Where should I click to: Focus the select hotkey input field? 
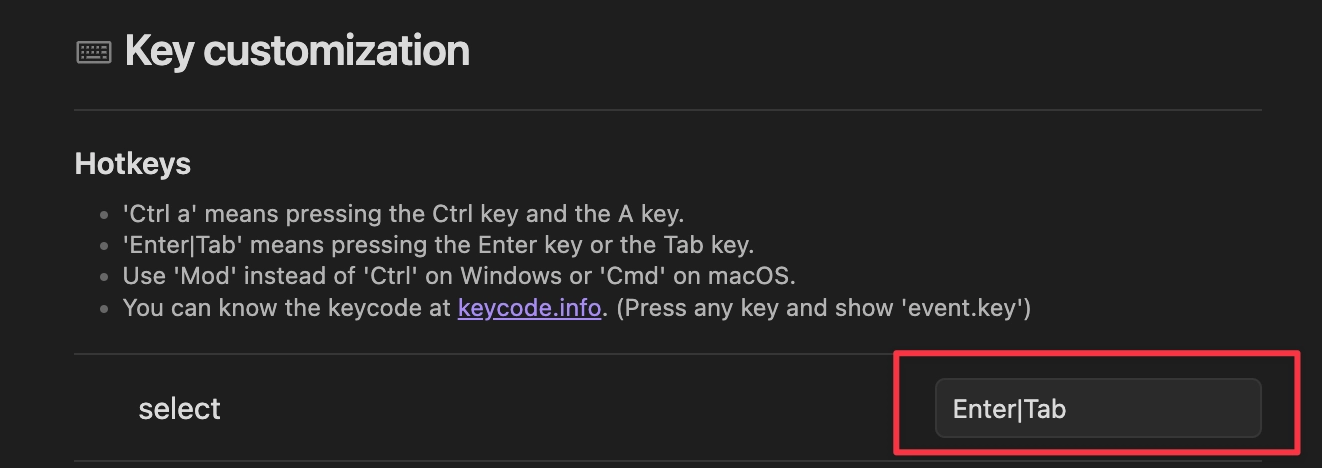click(1097, 408)
